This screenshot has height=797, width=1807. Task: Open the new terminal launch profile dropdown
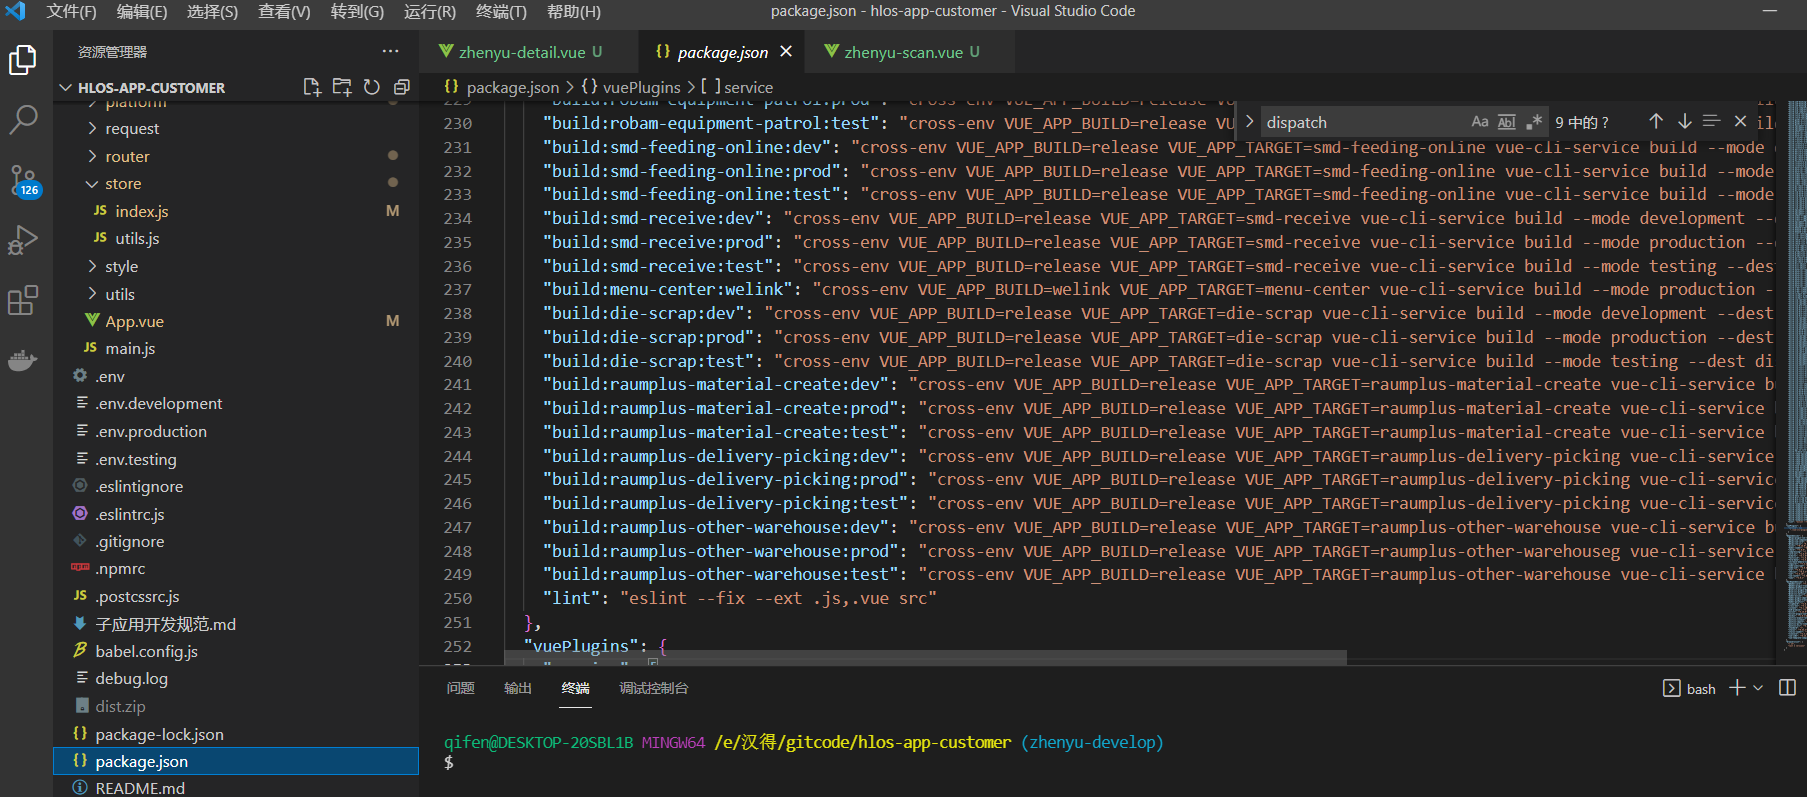(1758, 688)
